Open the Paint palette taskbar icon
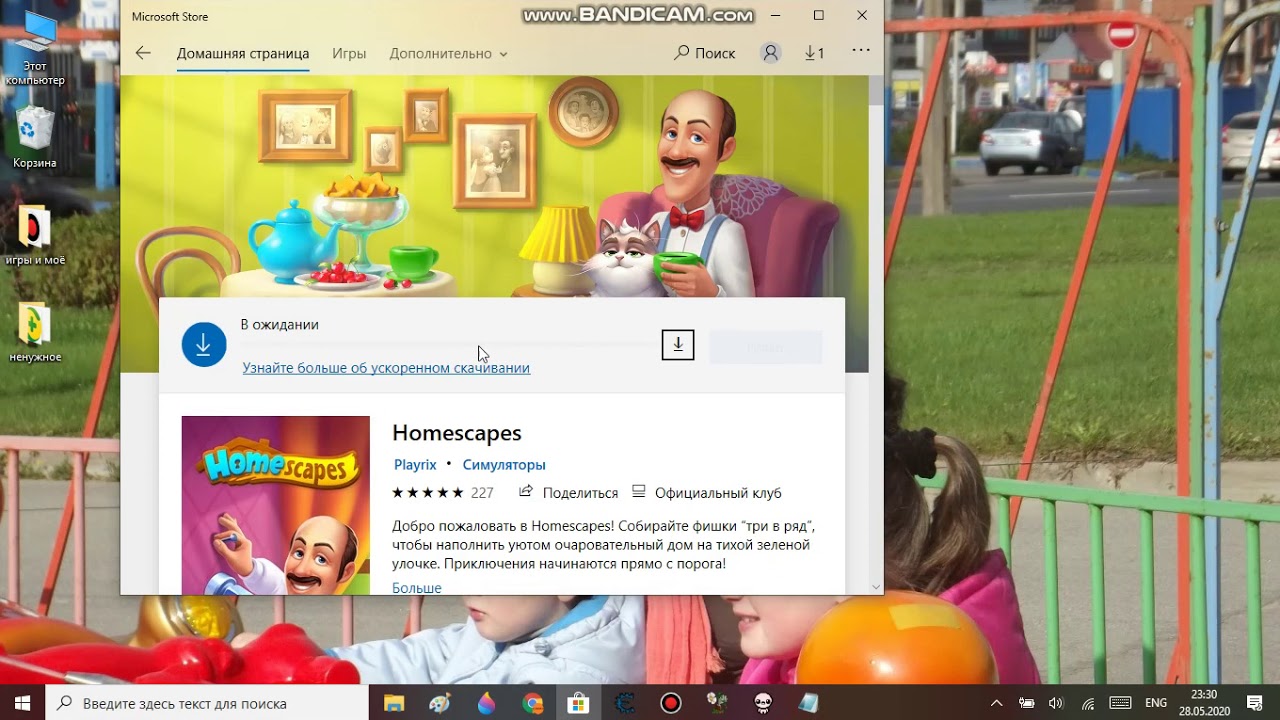Screen dimensions: 1280x720 pos(440,703)
